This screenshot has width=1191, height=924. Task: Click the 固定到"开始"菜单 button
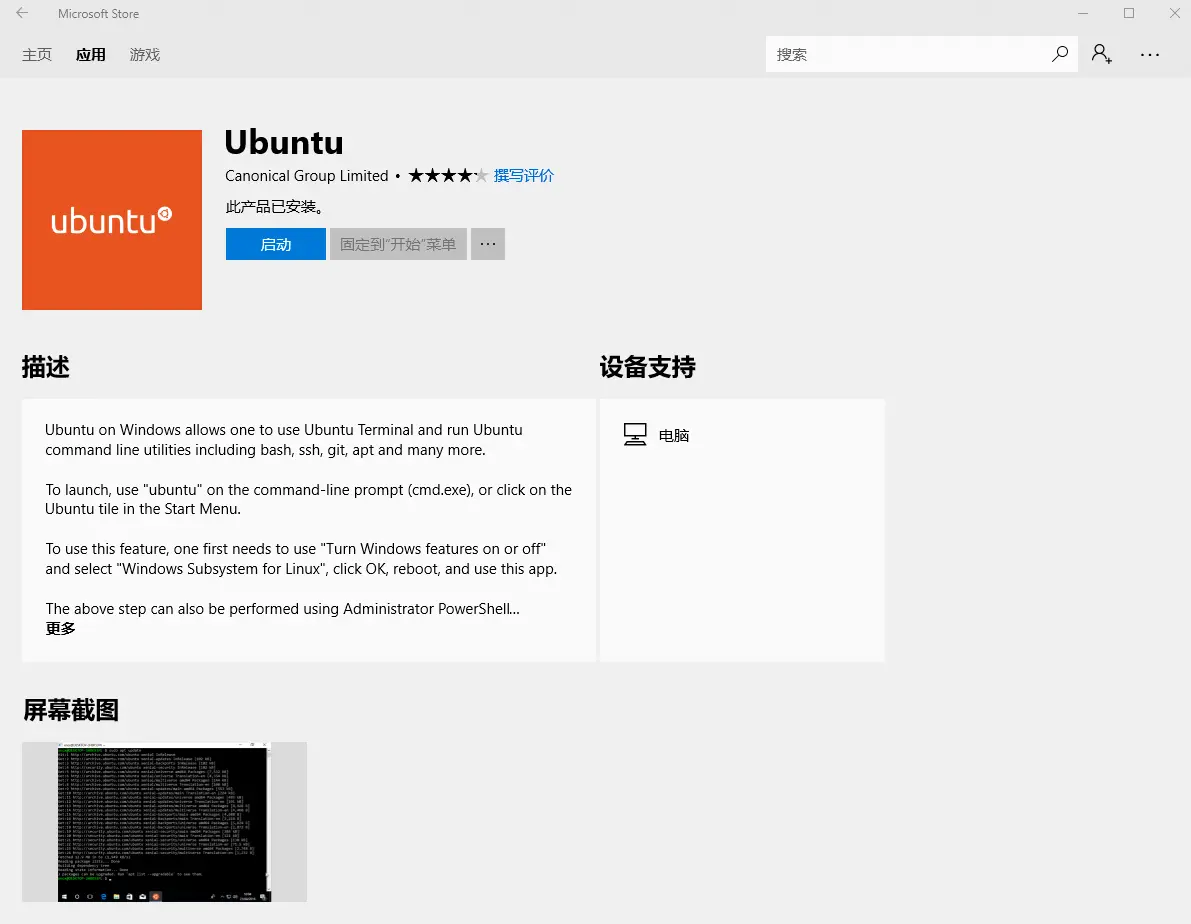[x=397, y=243]
